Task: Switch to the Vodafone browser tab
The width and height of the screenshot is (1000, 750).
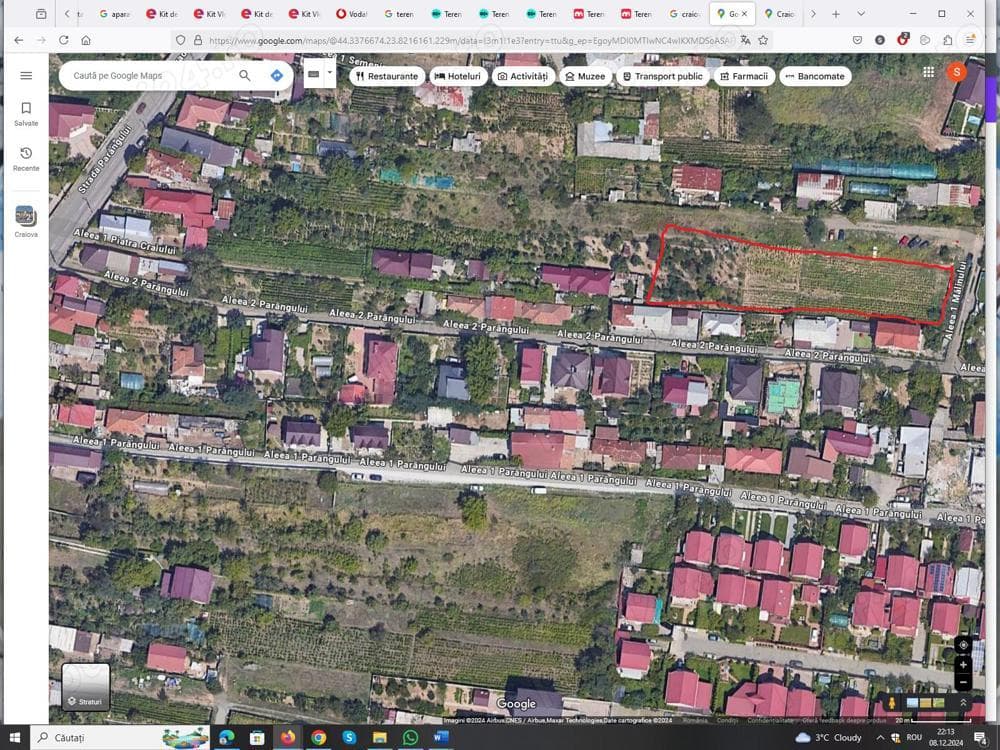Action: click(x=352, y=14)
